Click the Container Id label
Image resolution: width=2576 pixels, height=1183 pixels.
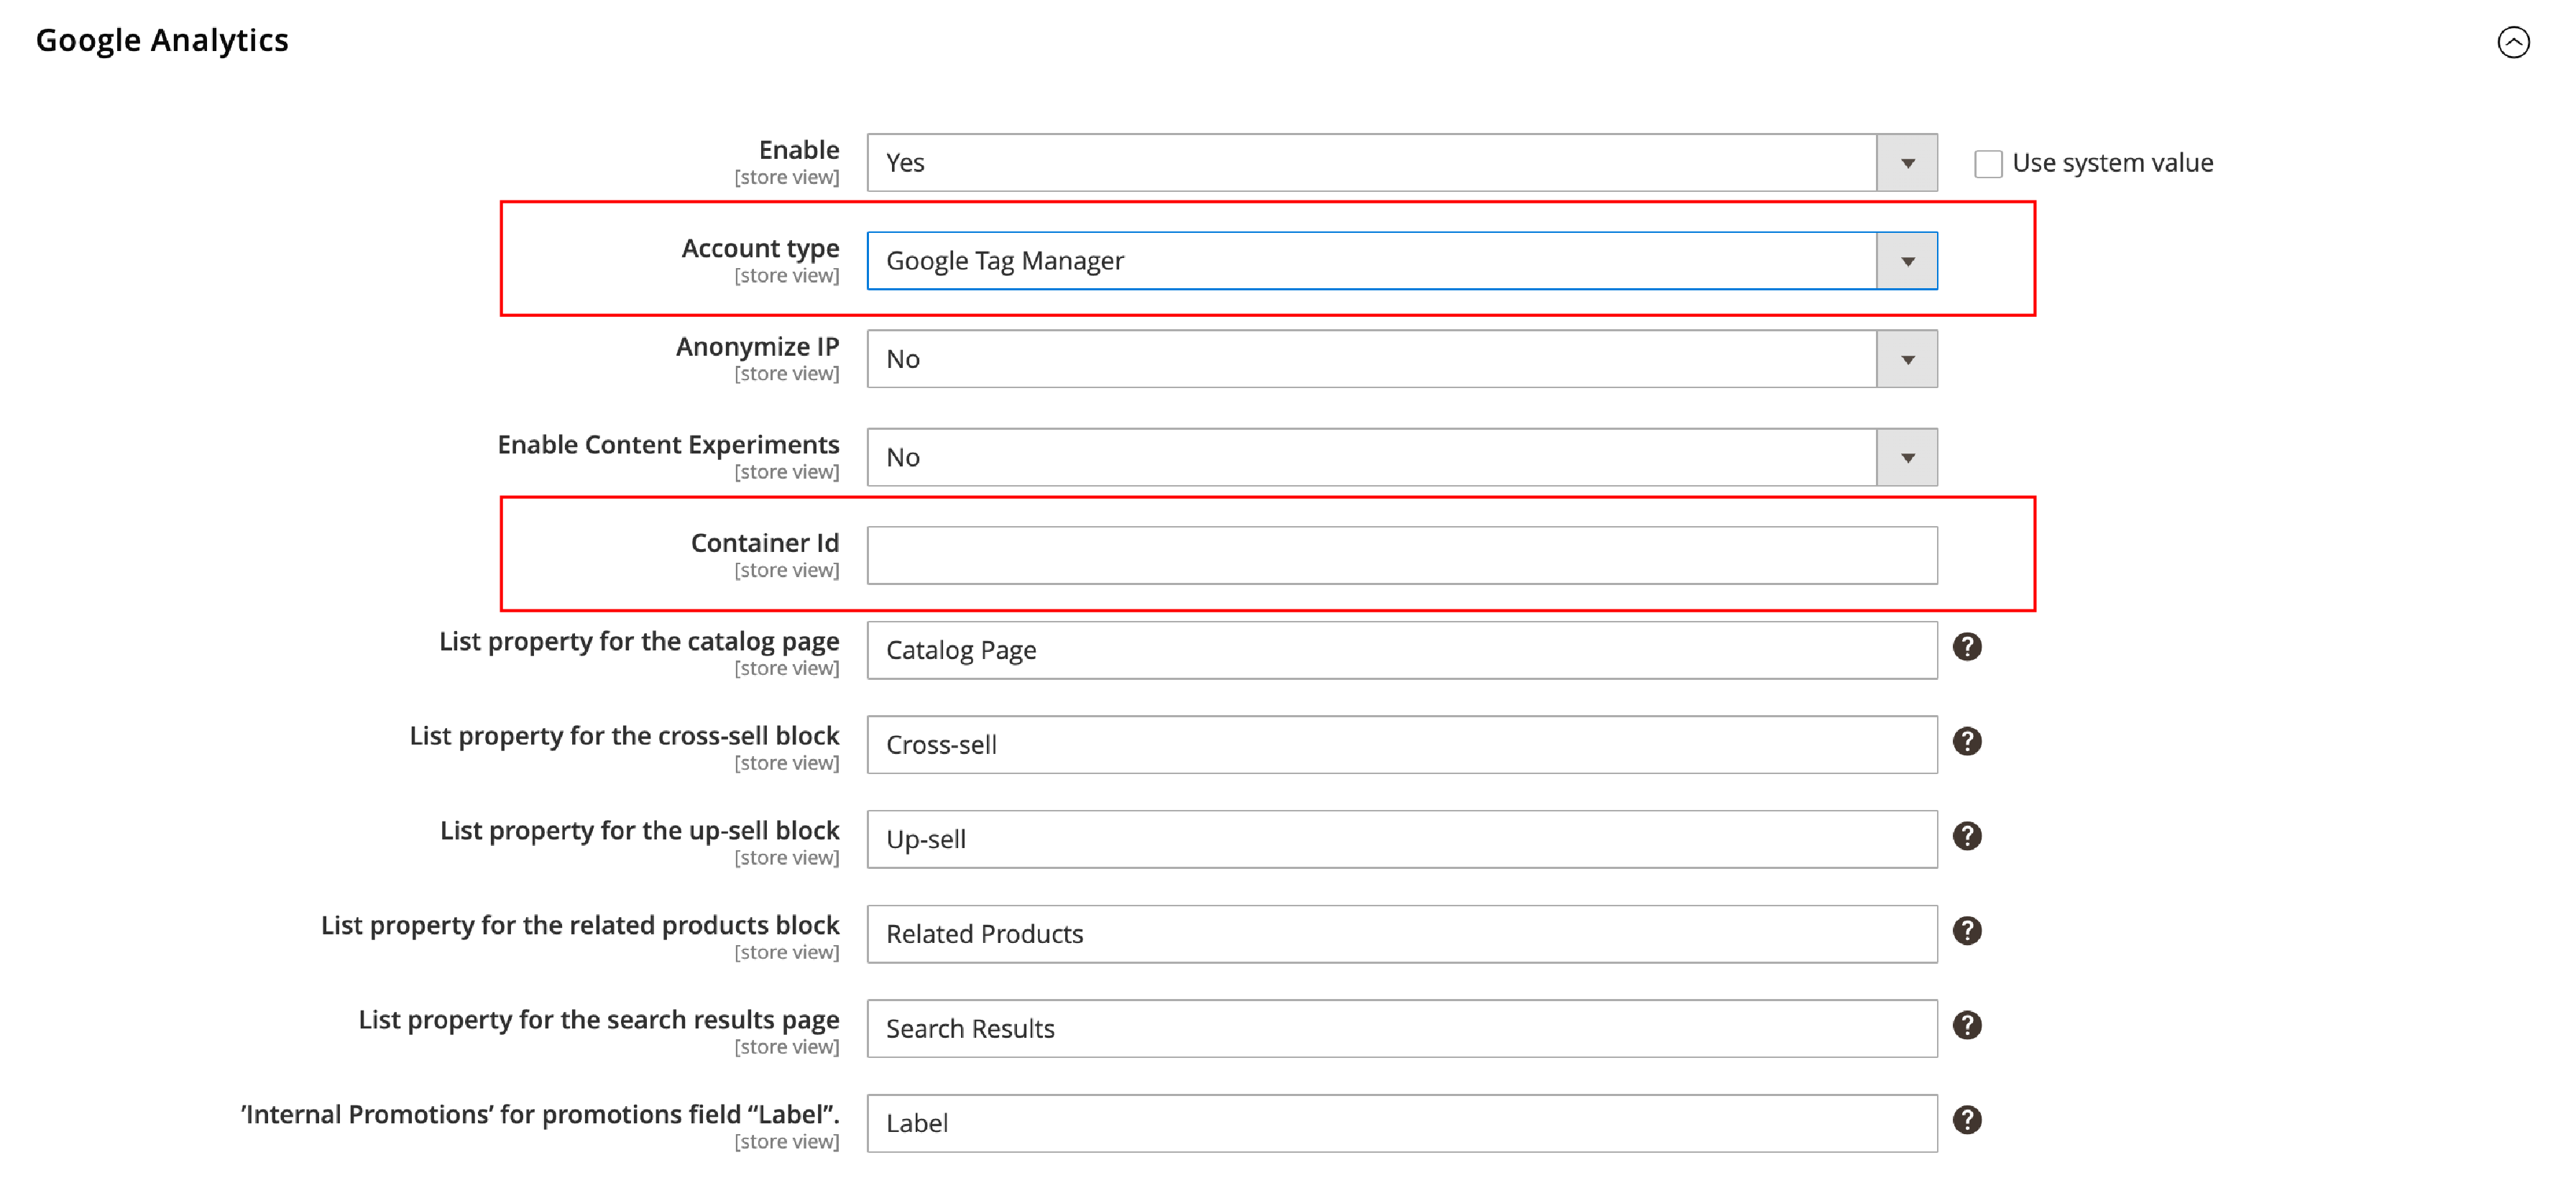point(765,542)
